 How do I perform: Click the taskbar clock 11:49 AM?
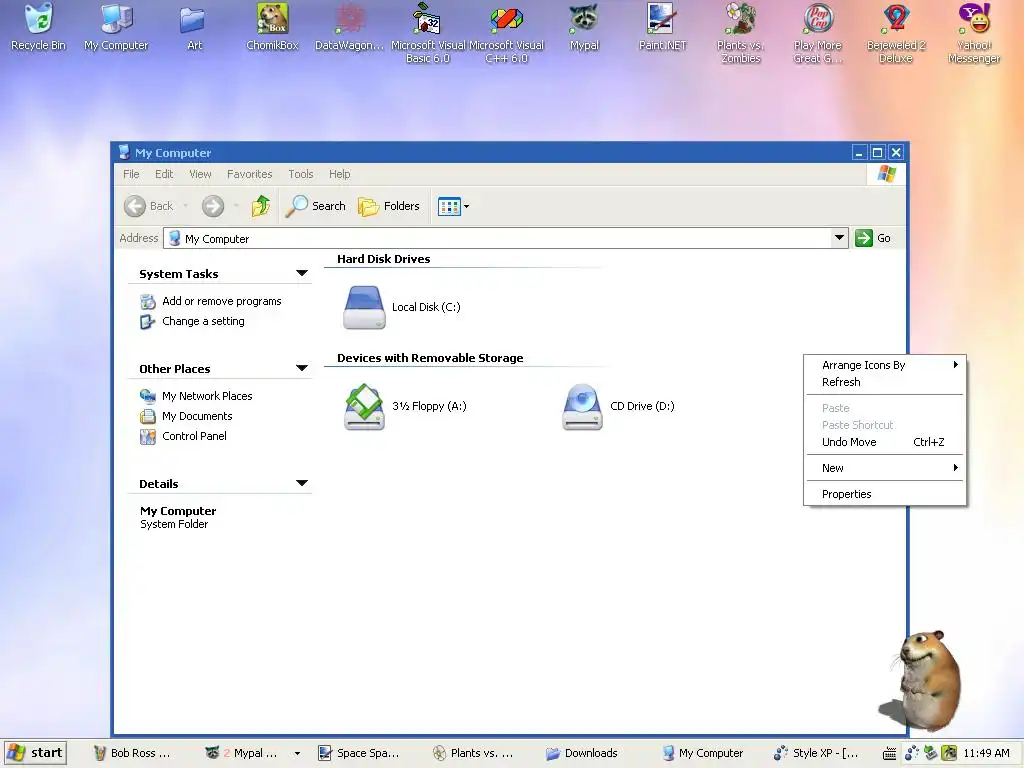986,753
